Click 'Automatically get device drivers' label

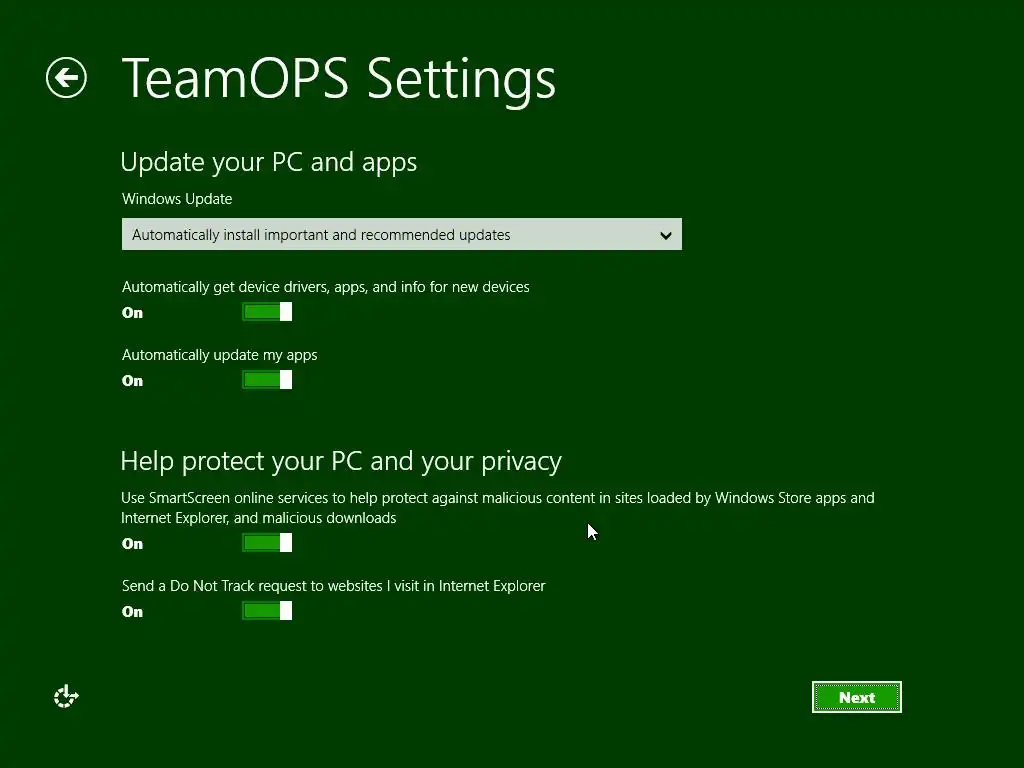[x=325, y=287]
